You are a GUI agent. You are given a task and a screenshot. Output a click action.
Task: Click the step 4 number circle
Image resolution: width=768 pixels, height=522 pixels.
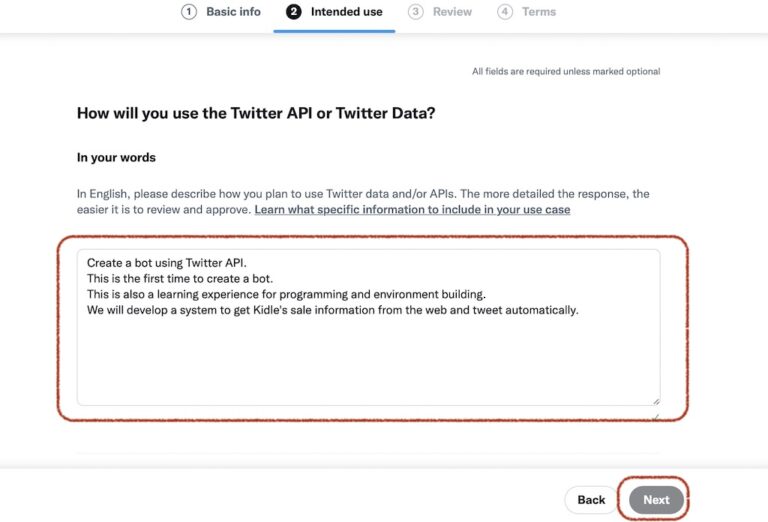tap(505, 12)
